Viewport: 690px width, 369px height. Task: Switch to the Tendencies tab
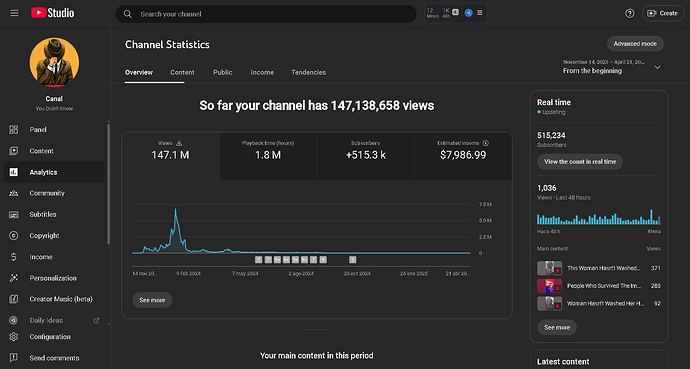[308, 73]
